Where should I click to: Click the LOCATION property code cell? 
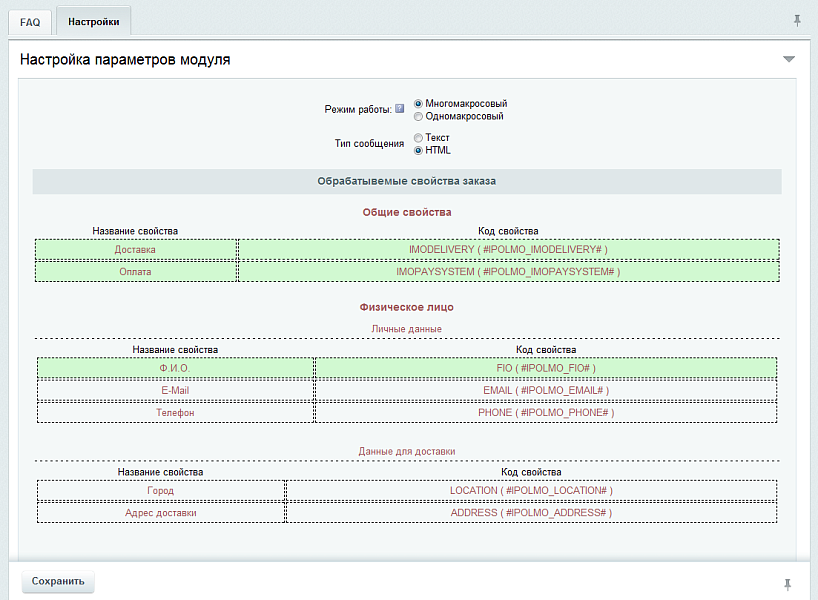click(531, 490)
